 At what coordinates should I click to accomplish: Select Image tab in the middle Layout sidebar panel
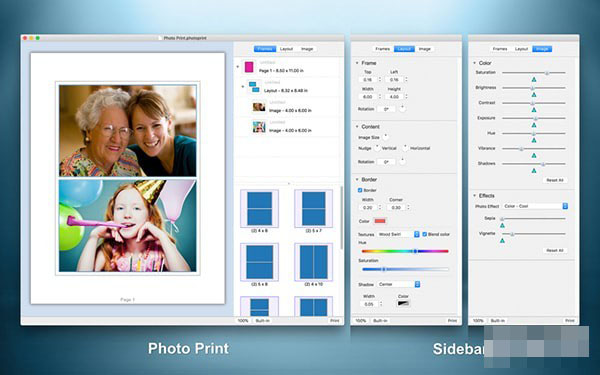(x=425, y=49)
